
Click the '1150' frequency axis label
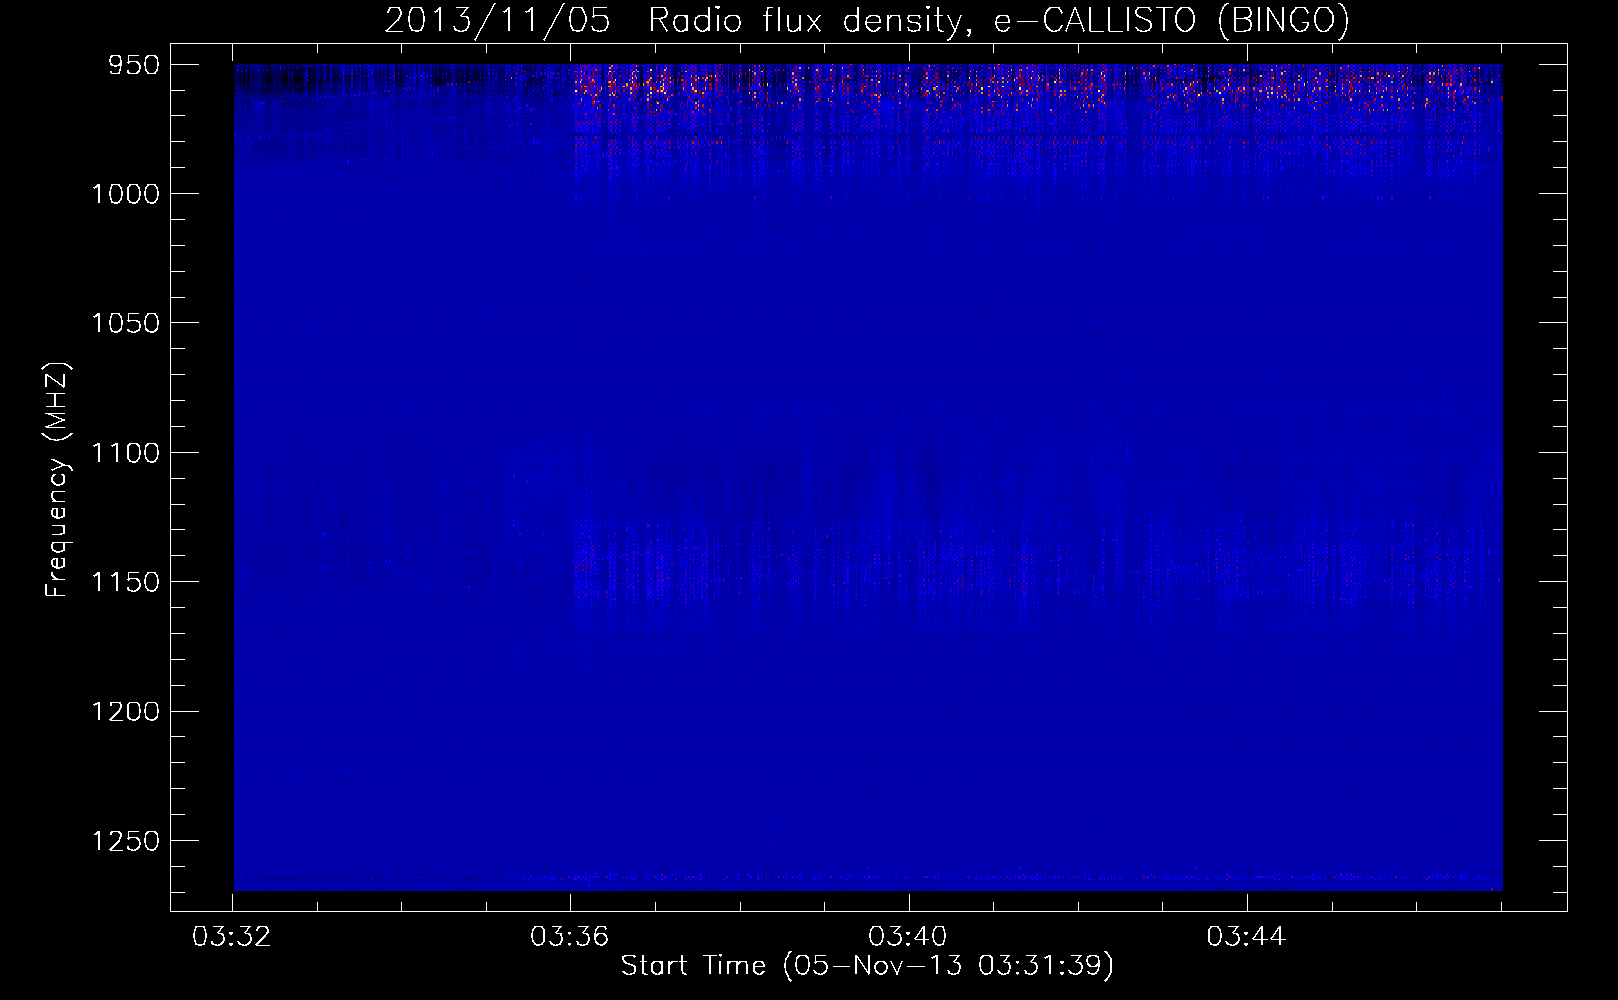point(126,582)
